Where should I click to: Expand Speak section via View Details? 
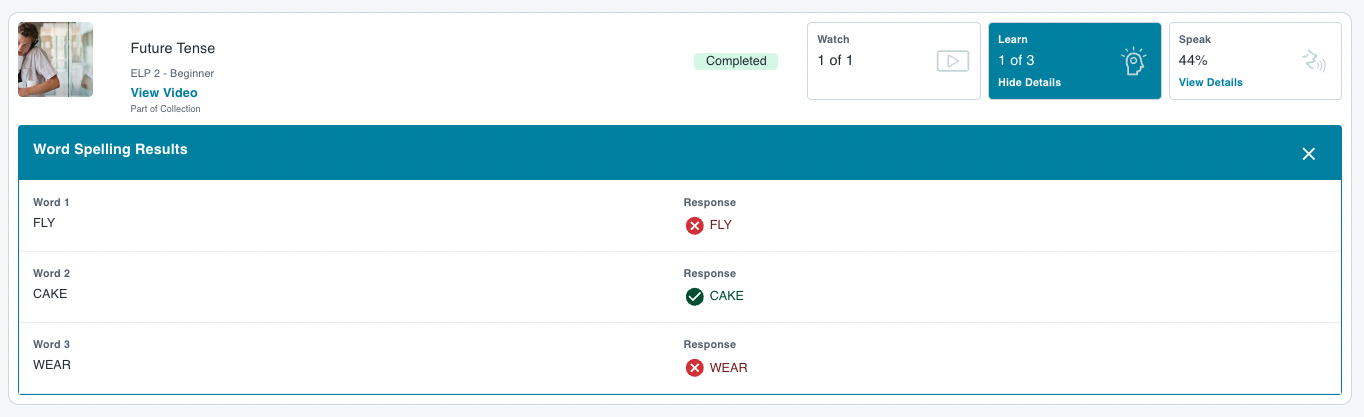click(x=1210, y=82)
